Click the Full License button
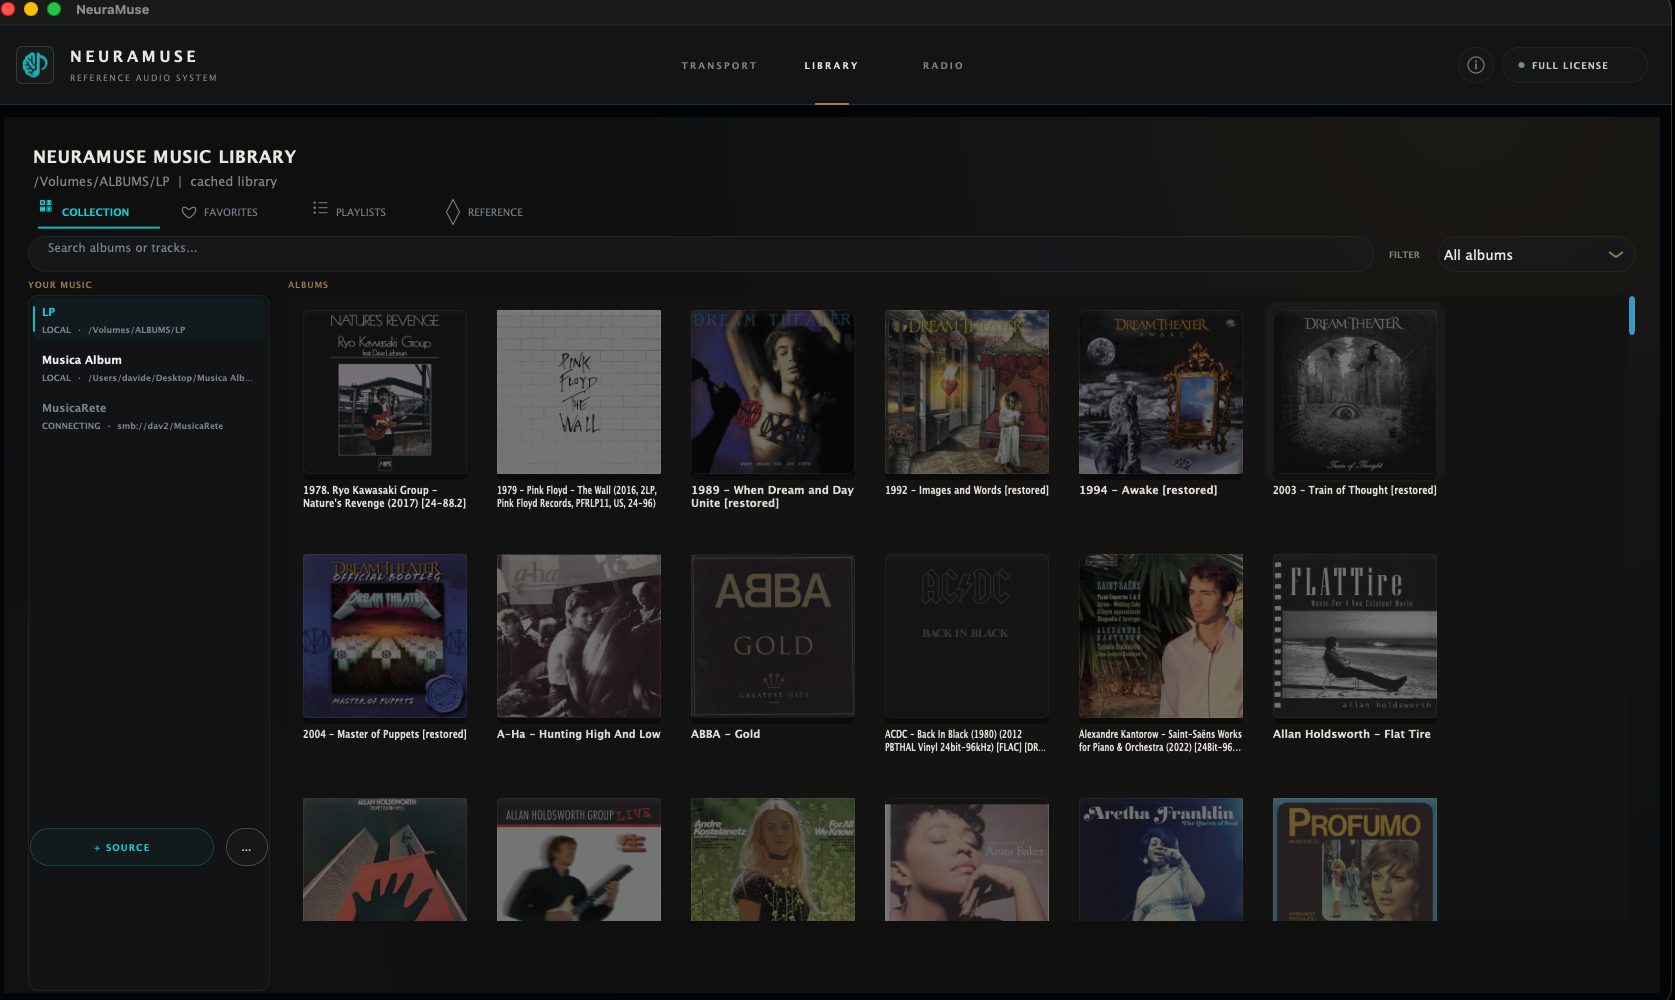The height and width of the screenshot is (1000, 1675). (x=1575, y=65)
